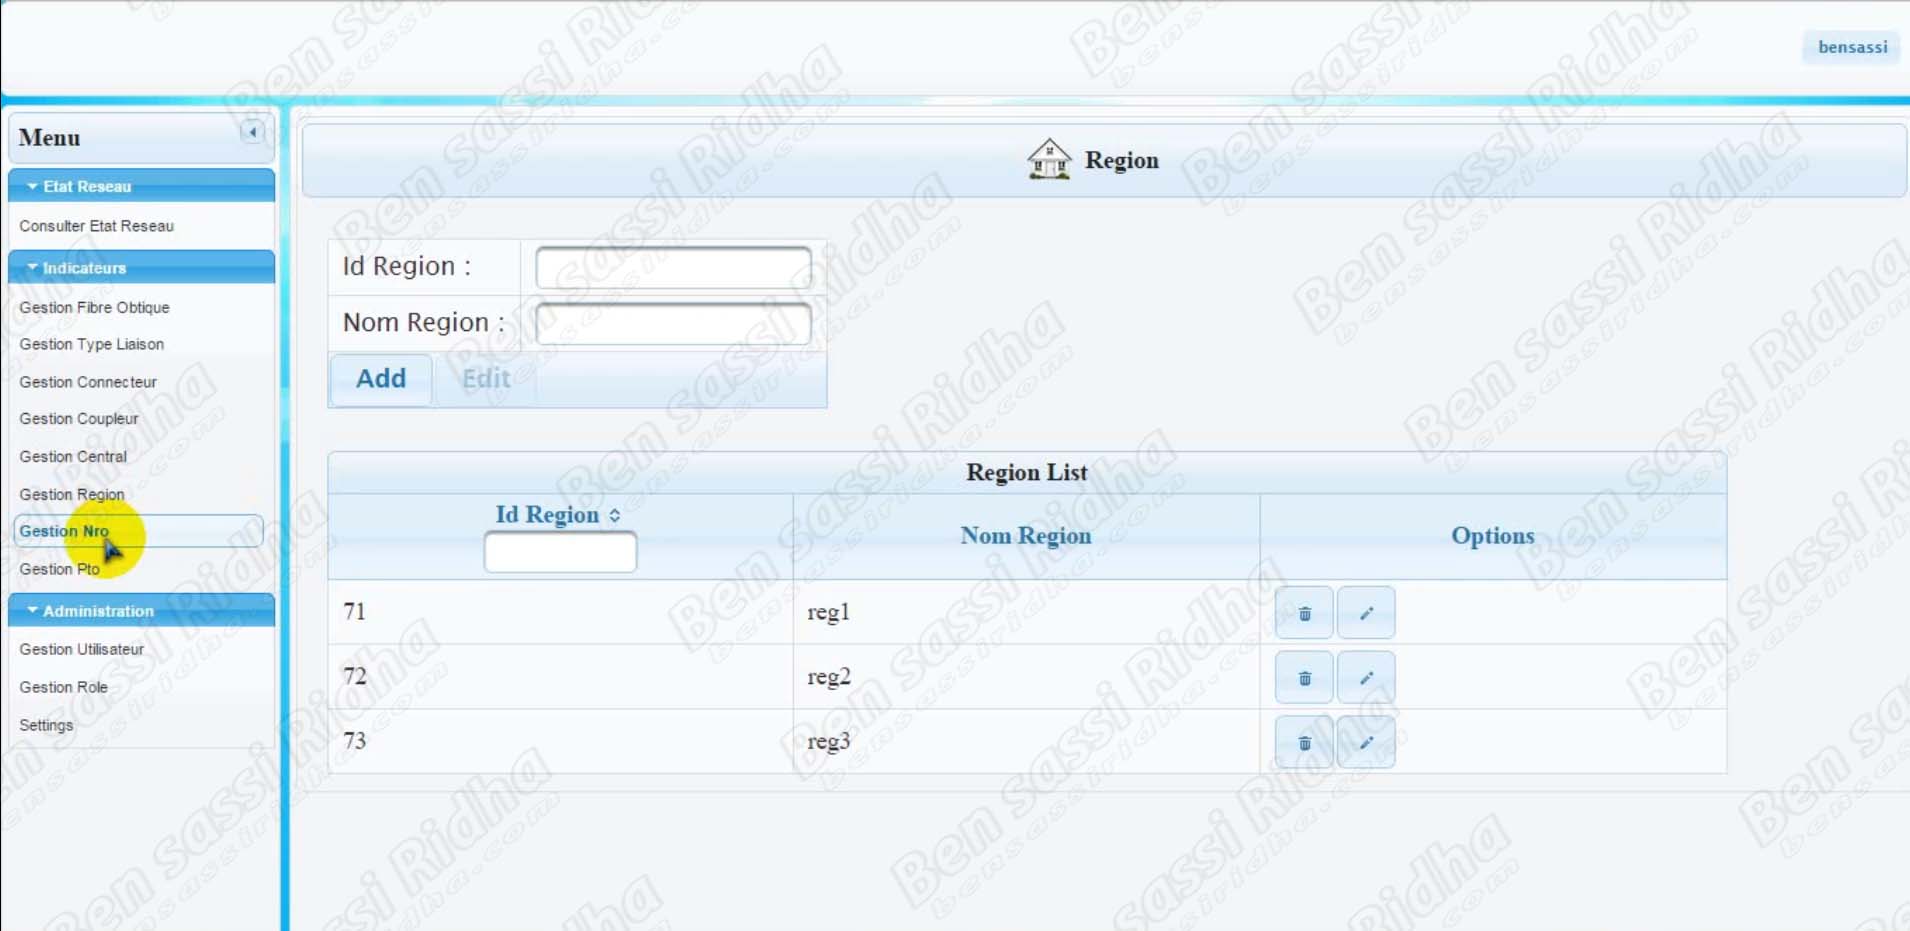Remove region 73 using trash icon

pos(1304,742)
